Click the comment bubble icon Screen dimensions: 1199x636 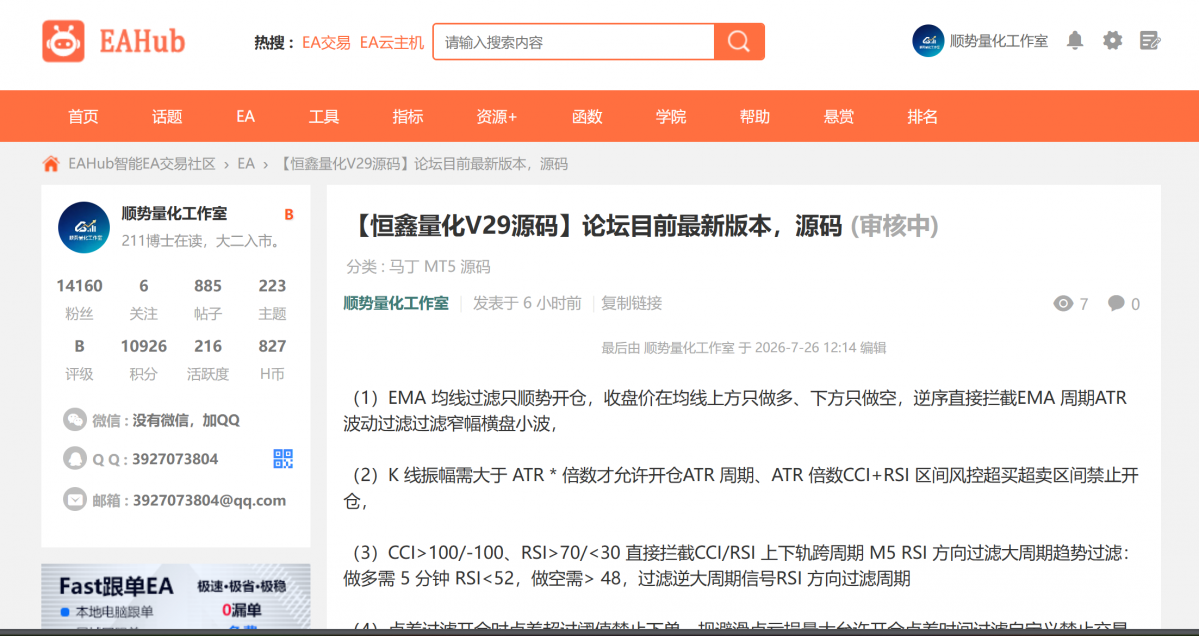(x=1116, y=303)
